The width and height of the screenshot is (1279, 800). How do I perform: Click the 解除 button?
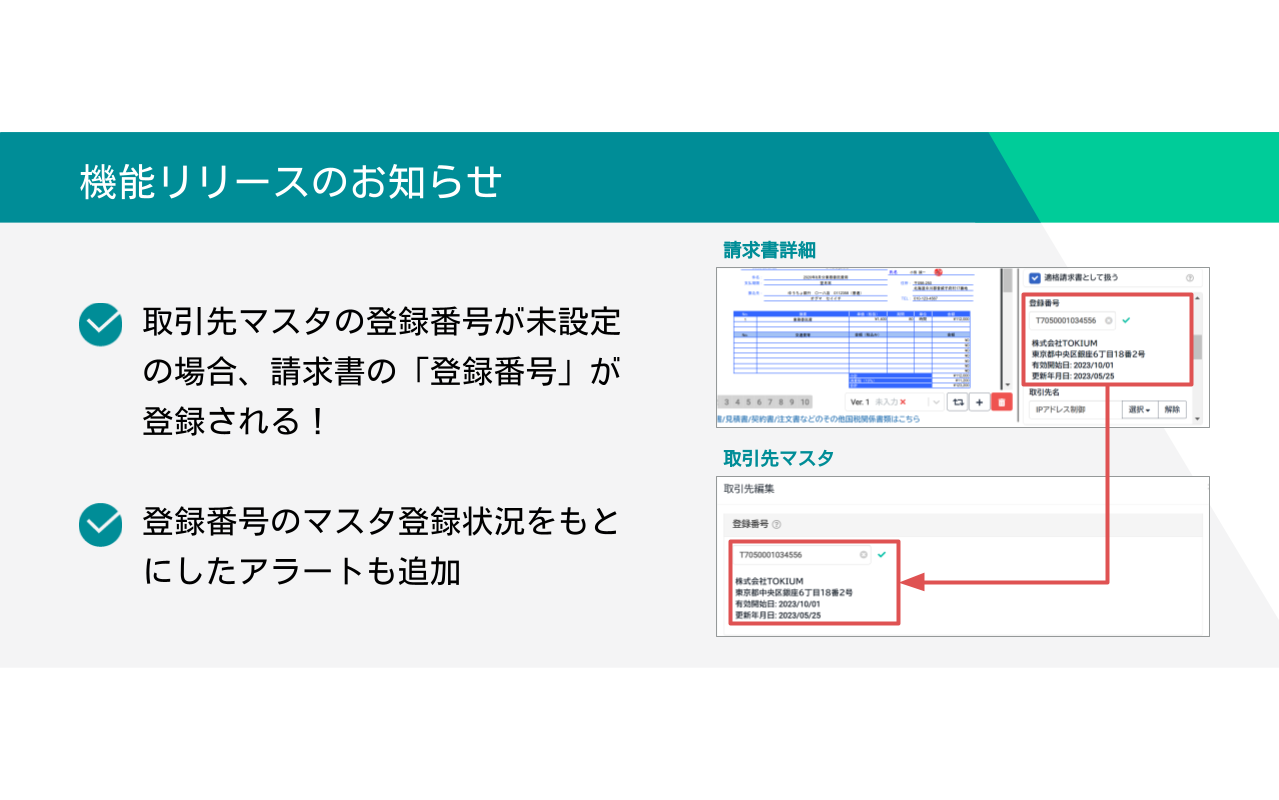[x=1172, y=409]
